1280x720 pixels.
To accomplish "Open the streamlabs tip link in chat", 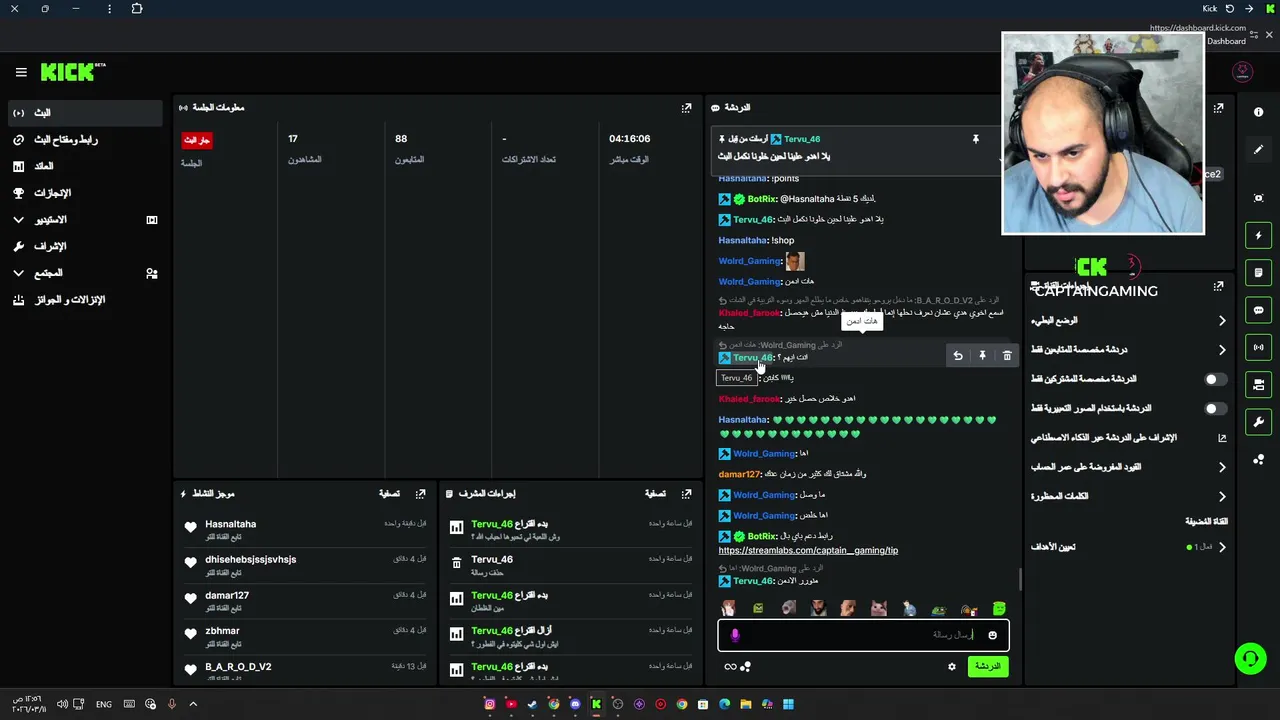I will click(x=808, y=551).
